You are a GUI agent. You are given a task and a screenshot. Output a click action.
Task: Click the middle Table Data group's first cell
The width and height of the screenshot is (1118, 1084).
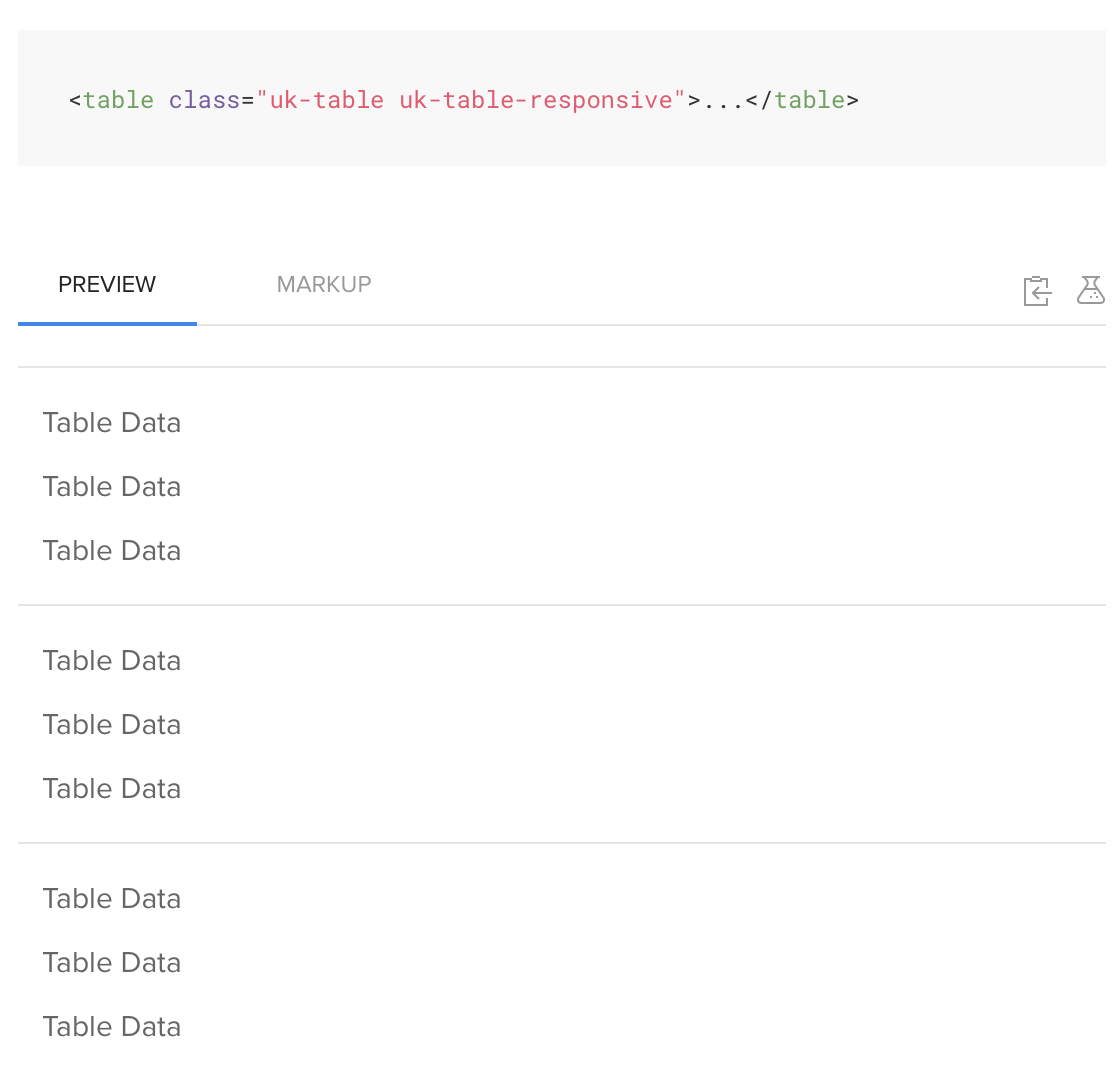pyautogui.click(x=111, y=660)
